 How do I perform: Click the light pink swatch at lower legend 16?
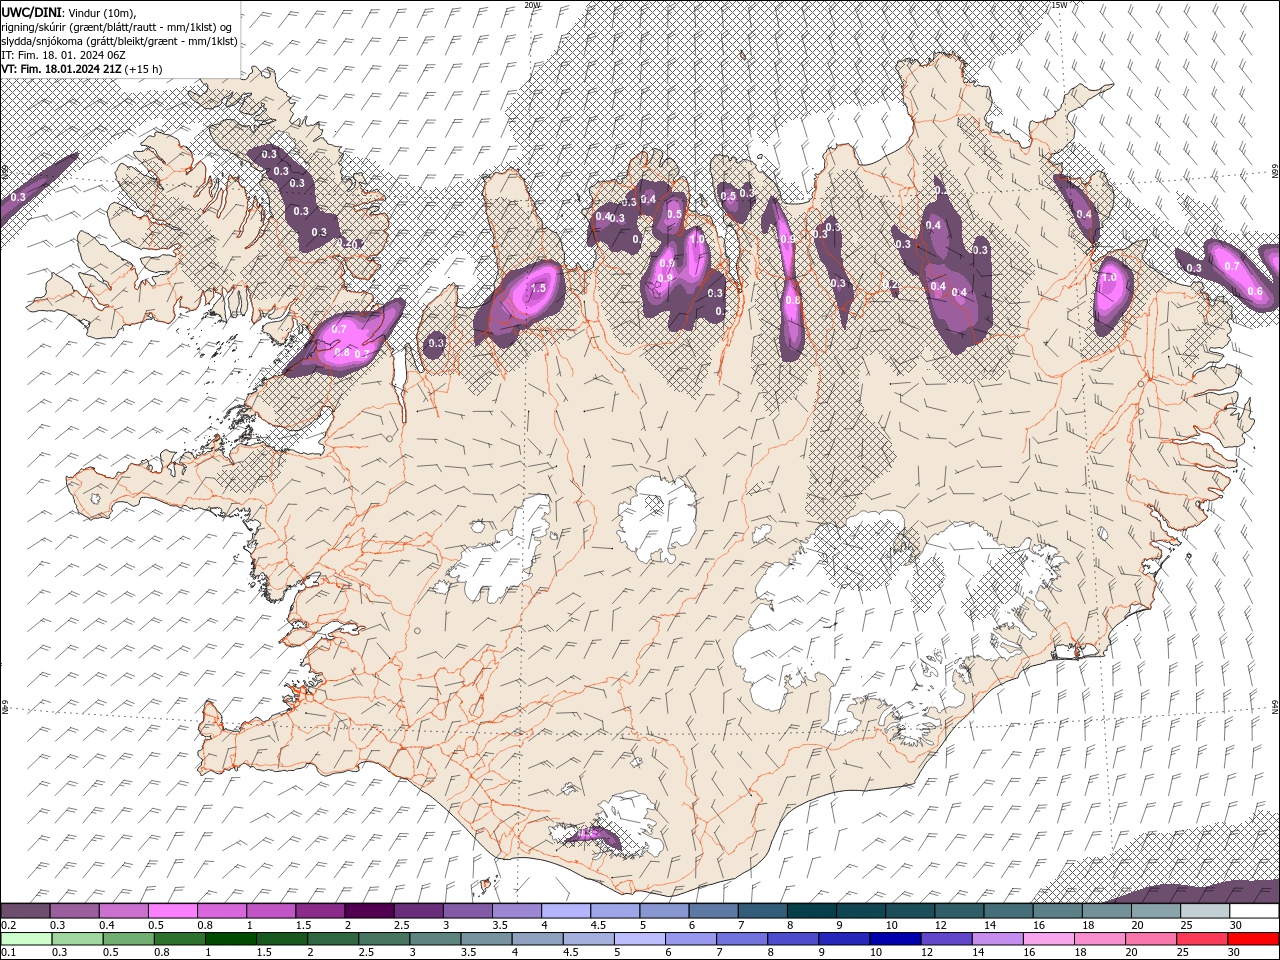[x=1050, y=939]
